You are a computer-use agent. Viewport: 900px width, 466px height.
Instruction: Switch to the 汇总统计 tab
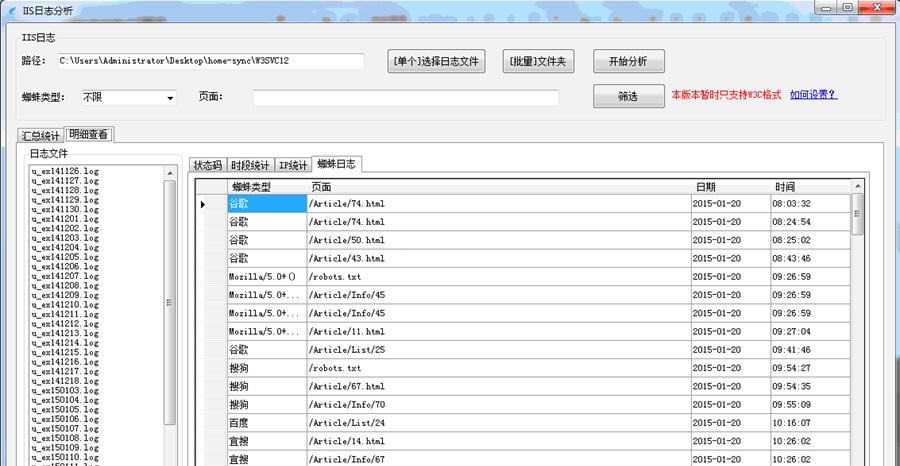[41, 136]
